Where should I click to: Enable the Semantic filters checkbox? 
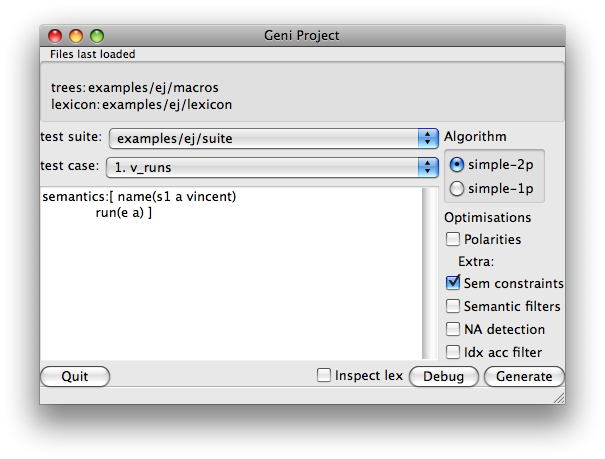[453, 306]
